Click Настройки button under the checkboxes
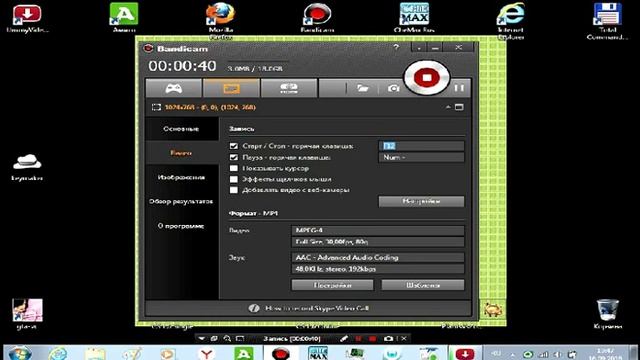The image size is (640, 360). coord(421,201)
